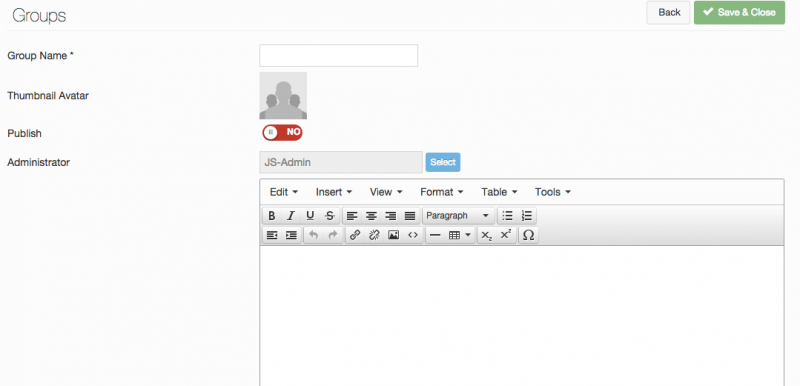Insert a special character (omega)

click(529, 235)
